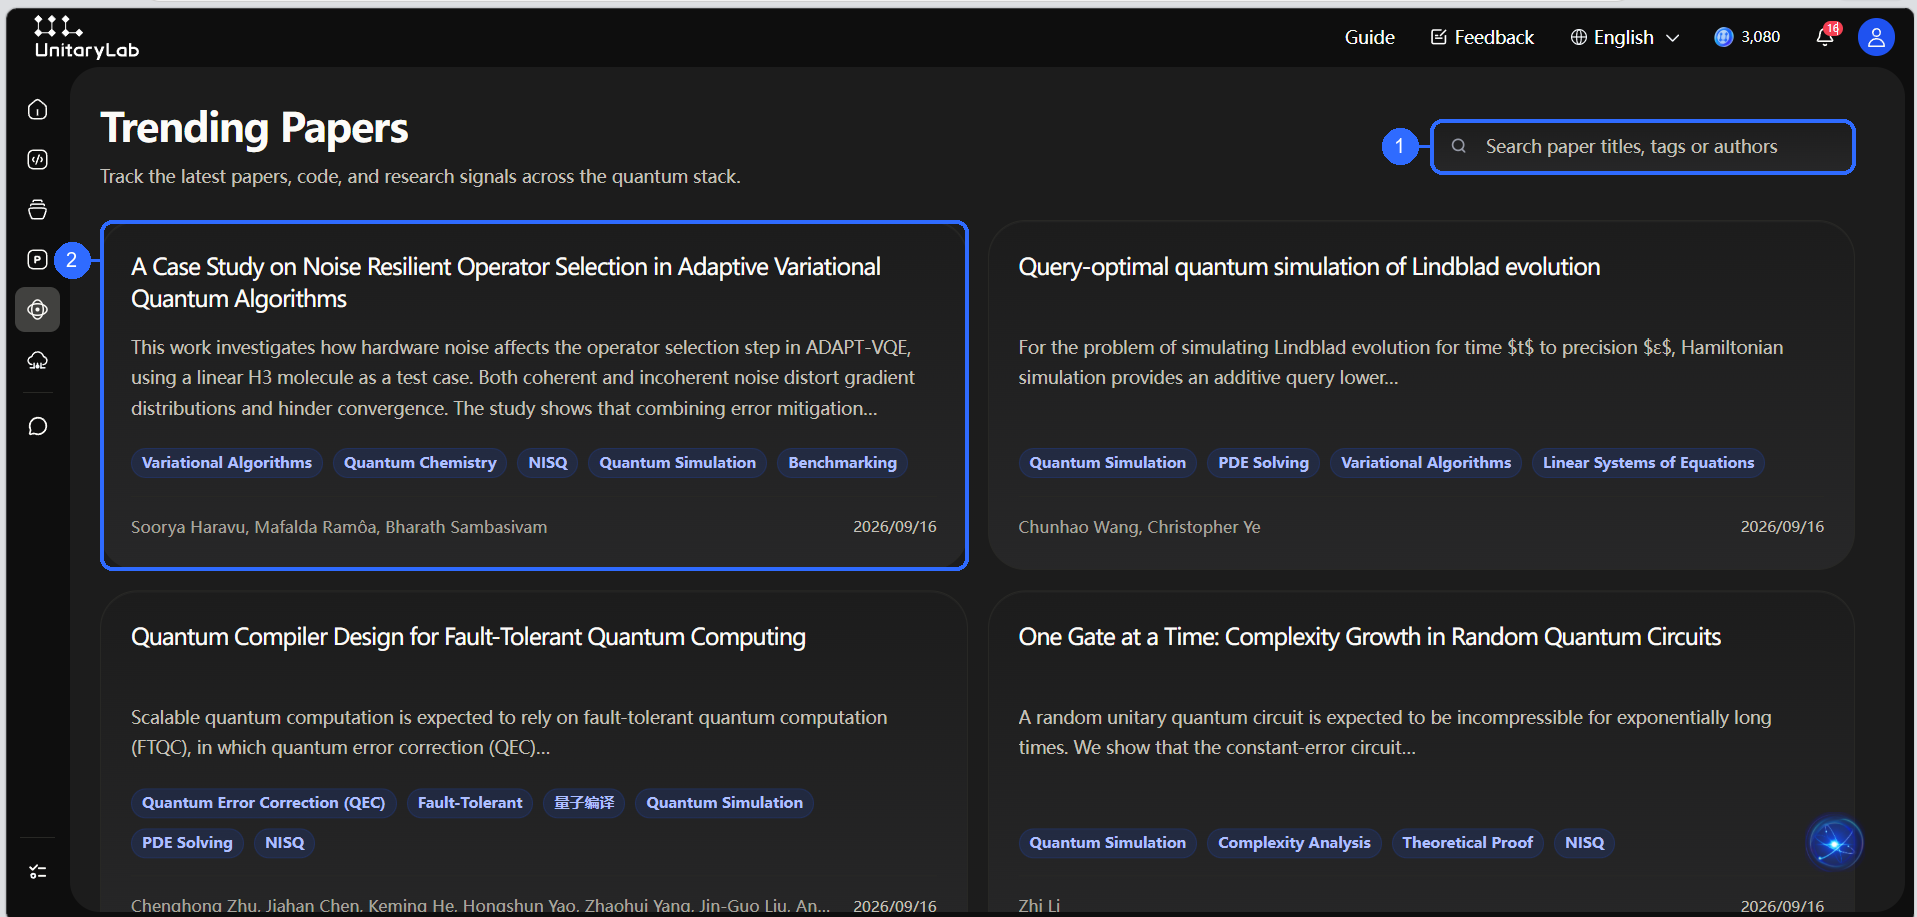Open the cloud sidebar icon
The image size is (1917, 917).
pyautogui.click(x=37, y=360)
